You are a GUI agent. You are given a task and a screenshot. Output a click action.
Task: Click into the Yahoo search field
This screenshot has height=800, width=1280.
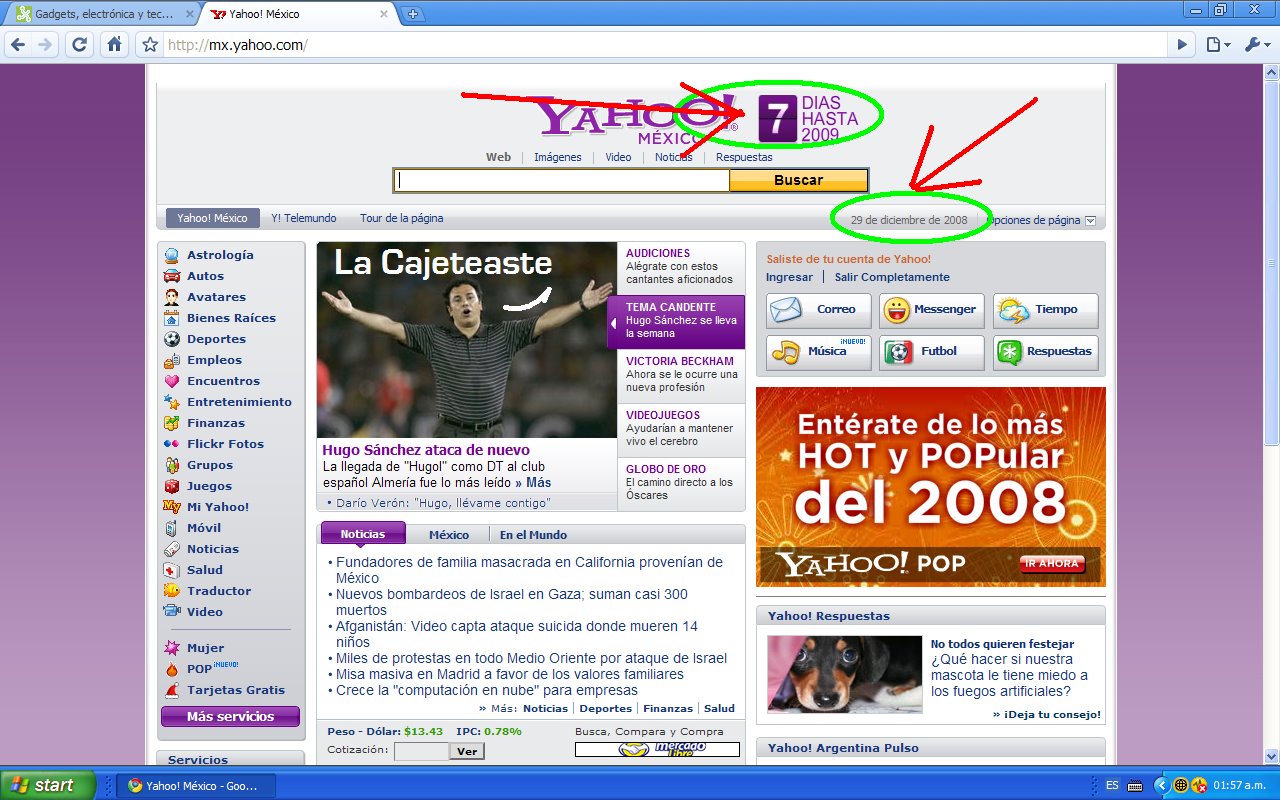click(x=562, y=180)
